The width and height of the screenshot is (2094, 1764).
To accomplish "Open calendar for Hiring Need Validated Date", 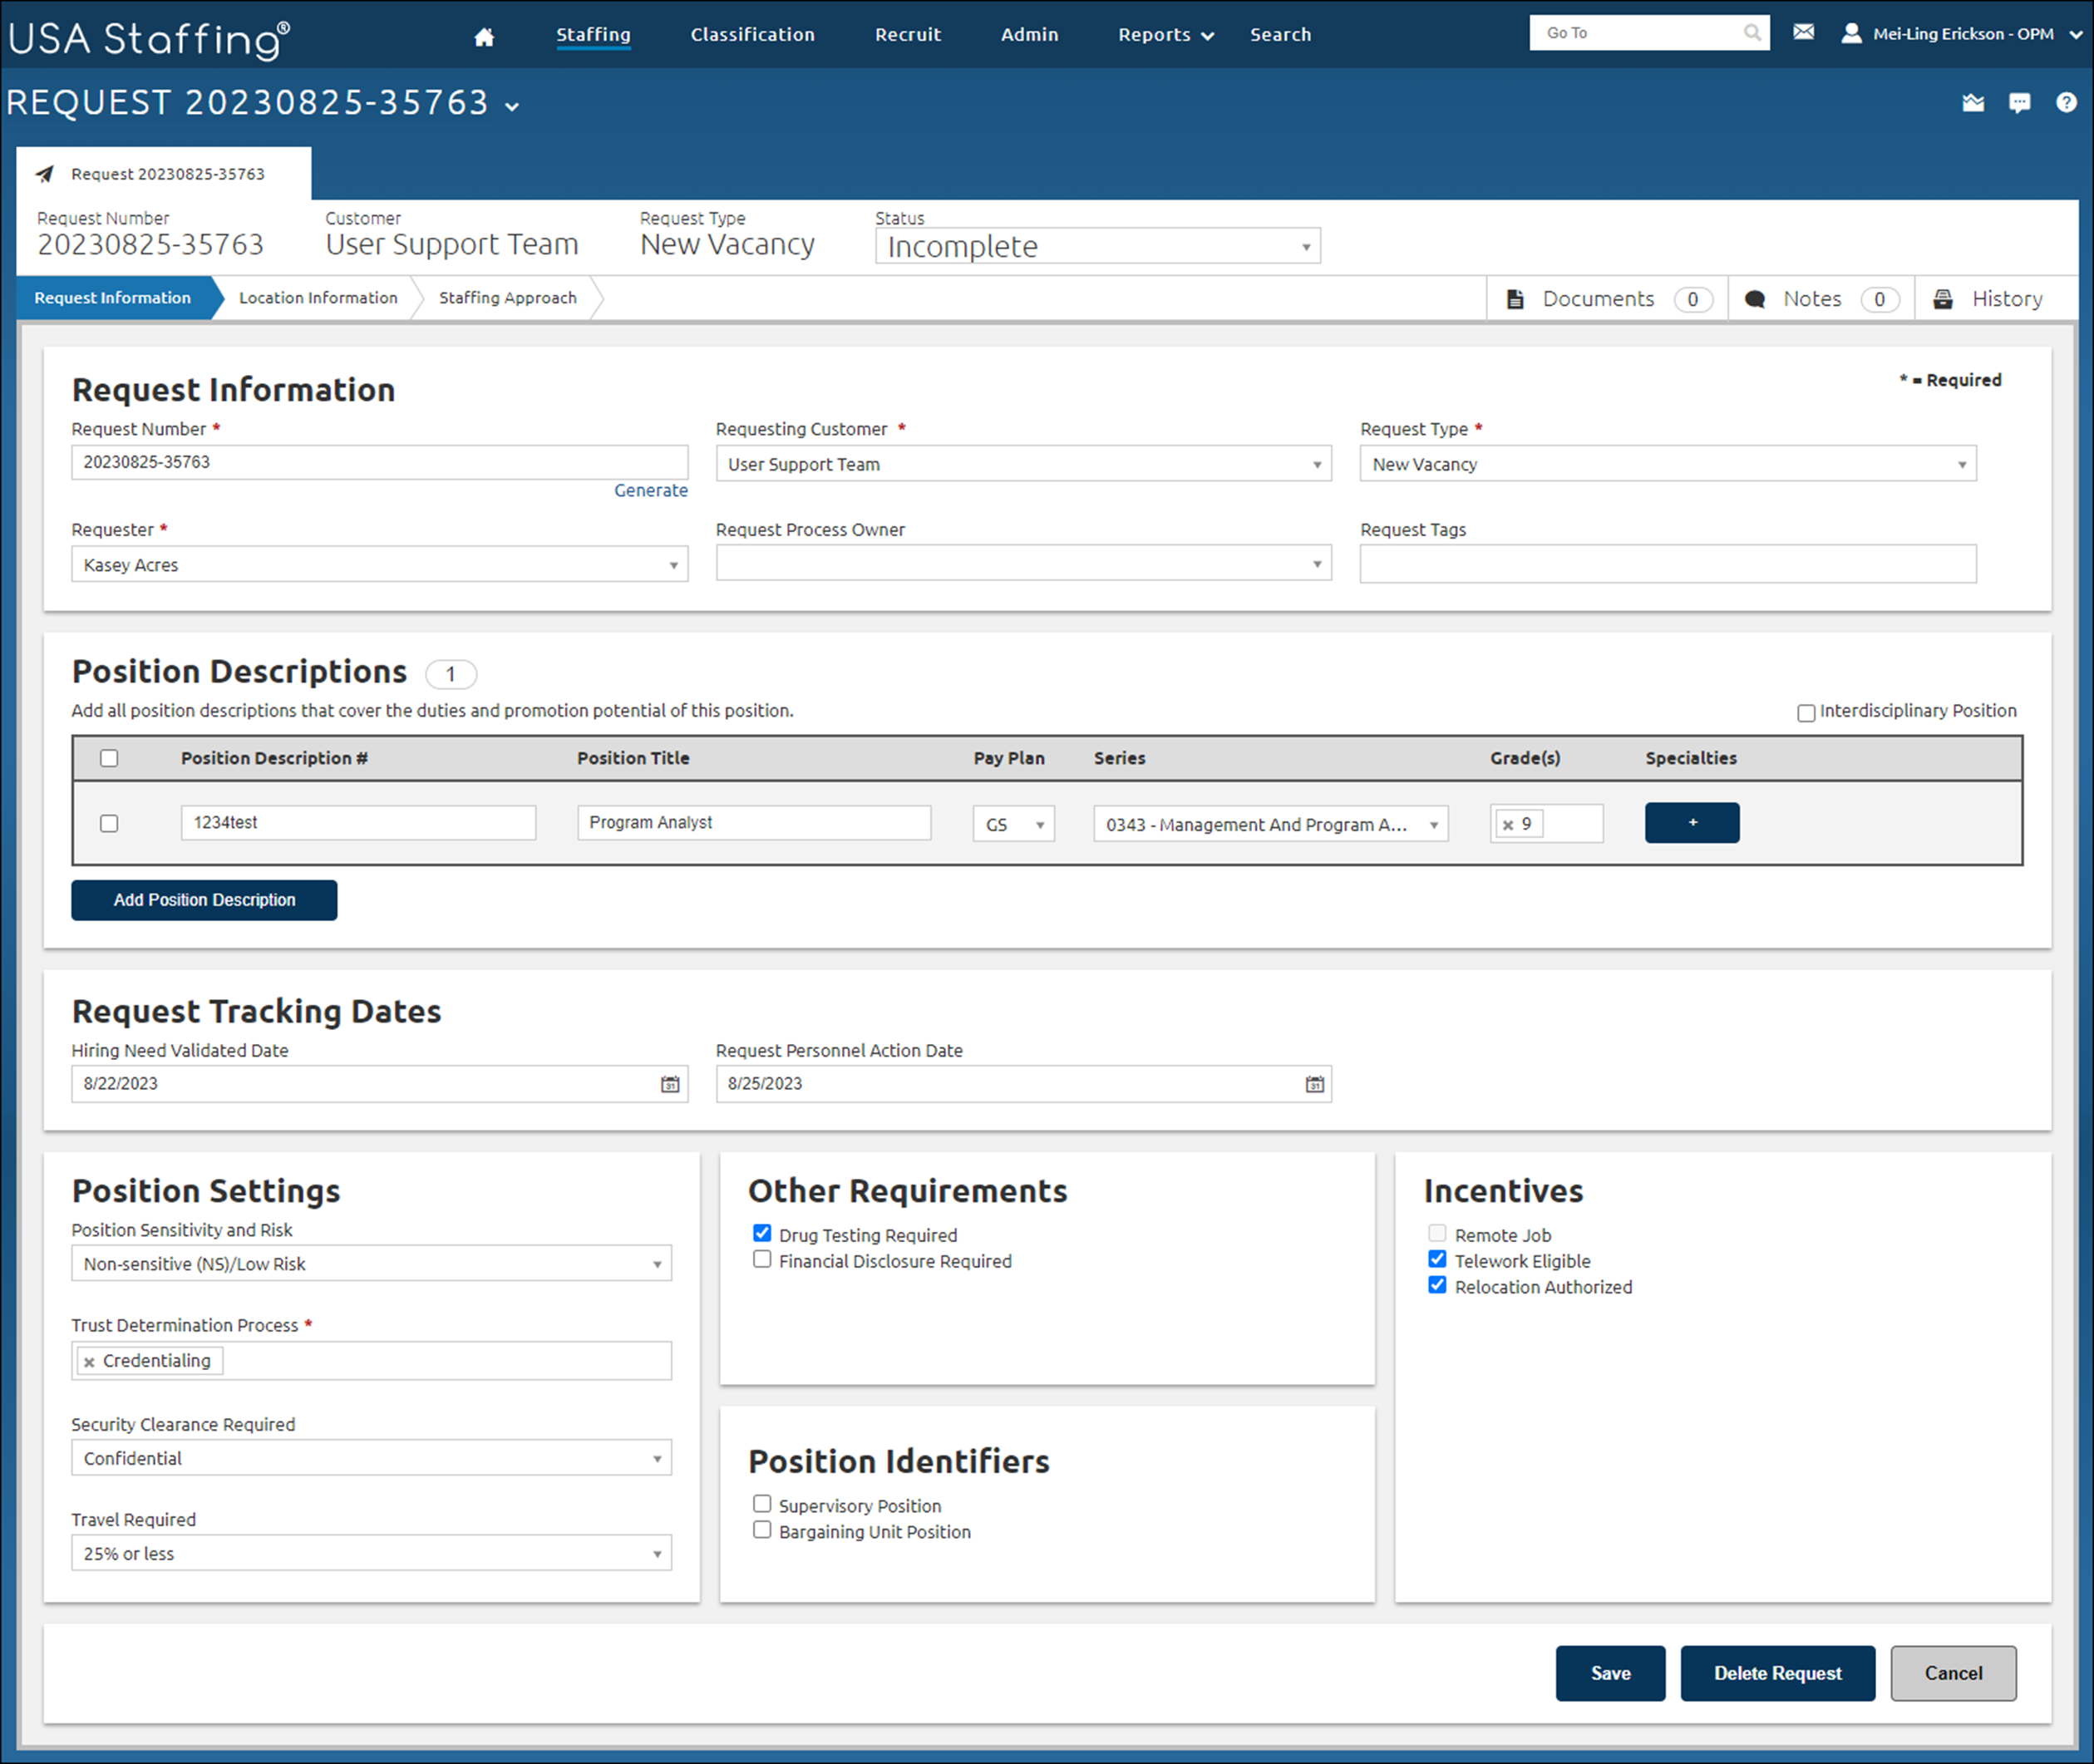I will [670, 1084].
